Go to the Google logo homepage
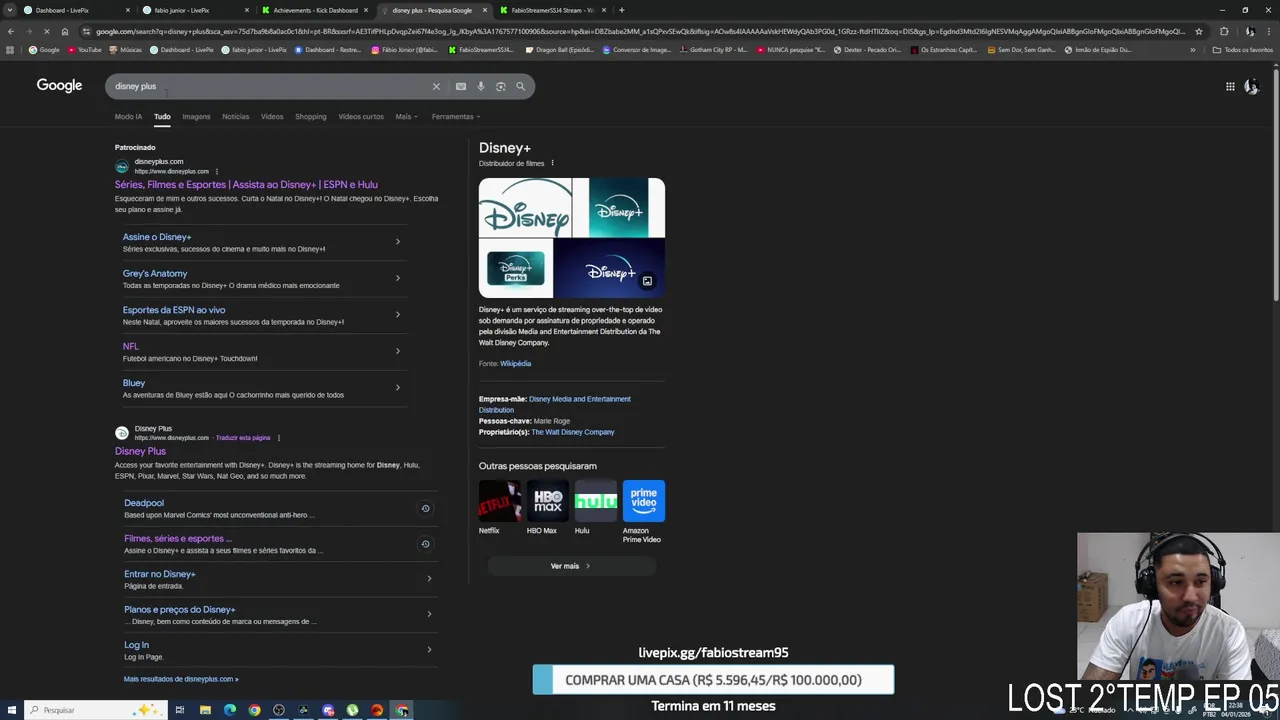Screen dimensions: 1280x720 point(60,86)
